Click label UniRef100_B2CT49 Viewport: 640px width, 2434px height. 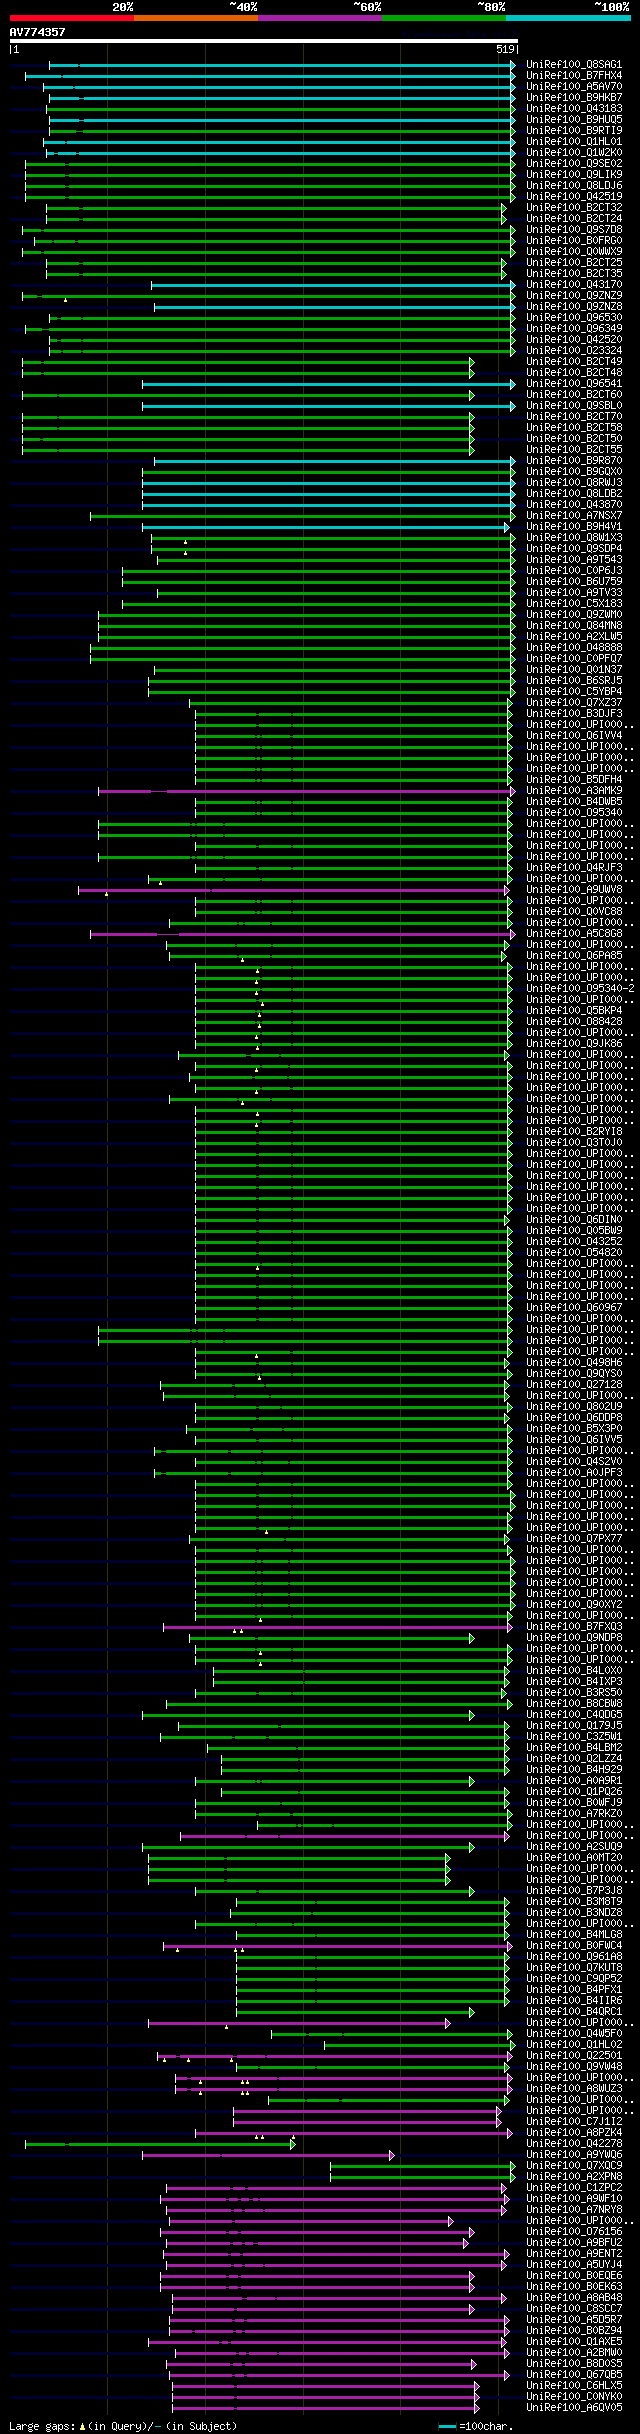tap(574, 362)
